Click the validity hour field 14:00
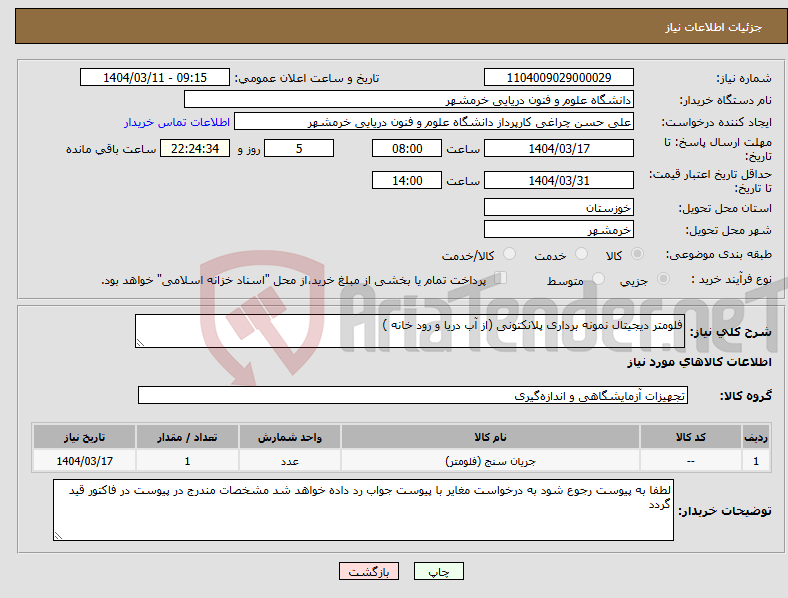Viewport: 788px width, 598px height. tap(407, 180)
